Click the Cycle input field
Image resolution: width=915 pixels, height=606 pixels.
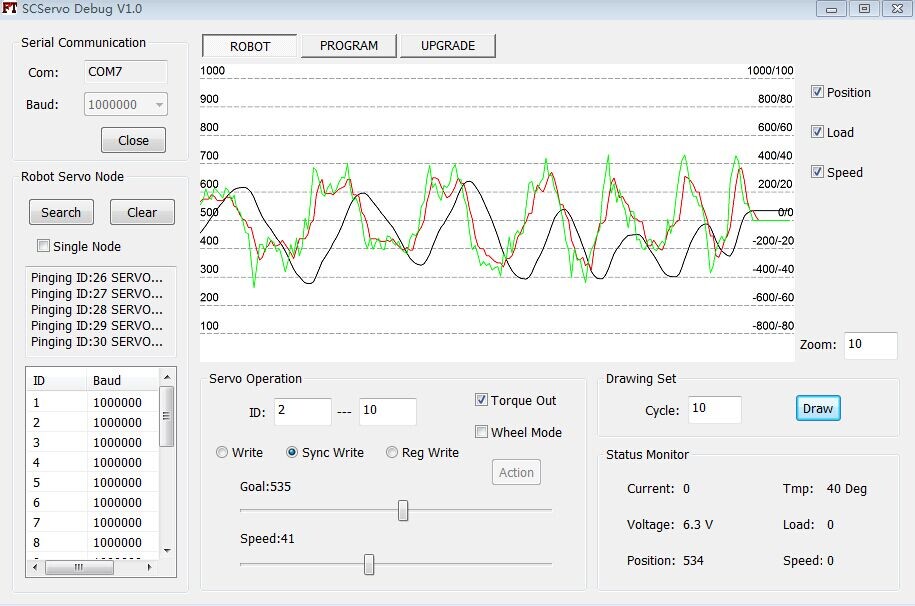pyautogui.click(x=715, y=409)
